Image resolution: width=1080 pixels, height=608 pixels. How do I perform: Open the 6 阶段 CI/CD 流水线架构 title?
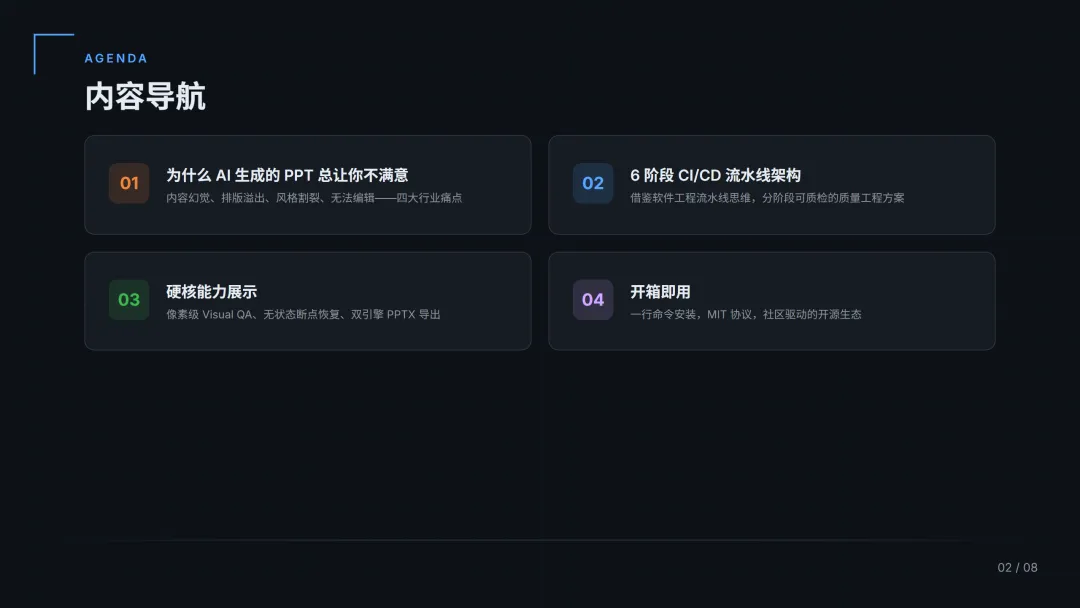click(715, 175)
